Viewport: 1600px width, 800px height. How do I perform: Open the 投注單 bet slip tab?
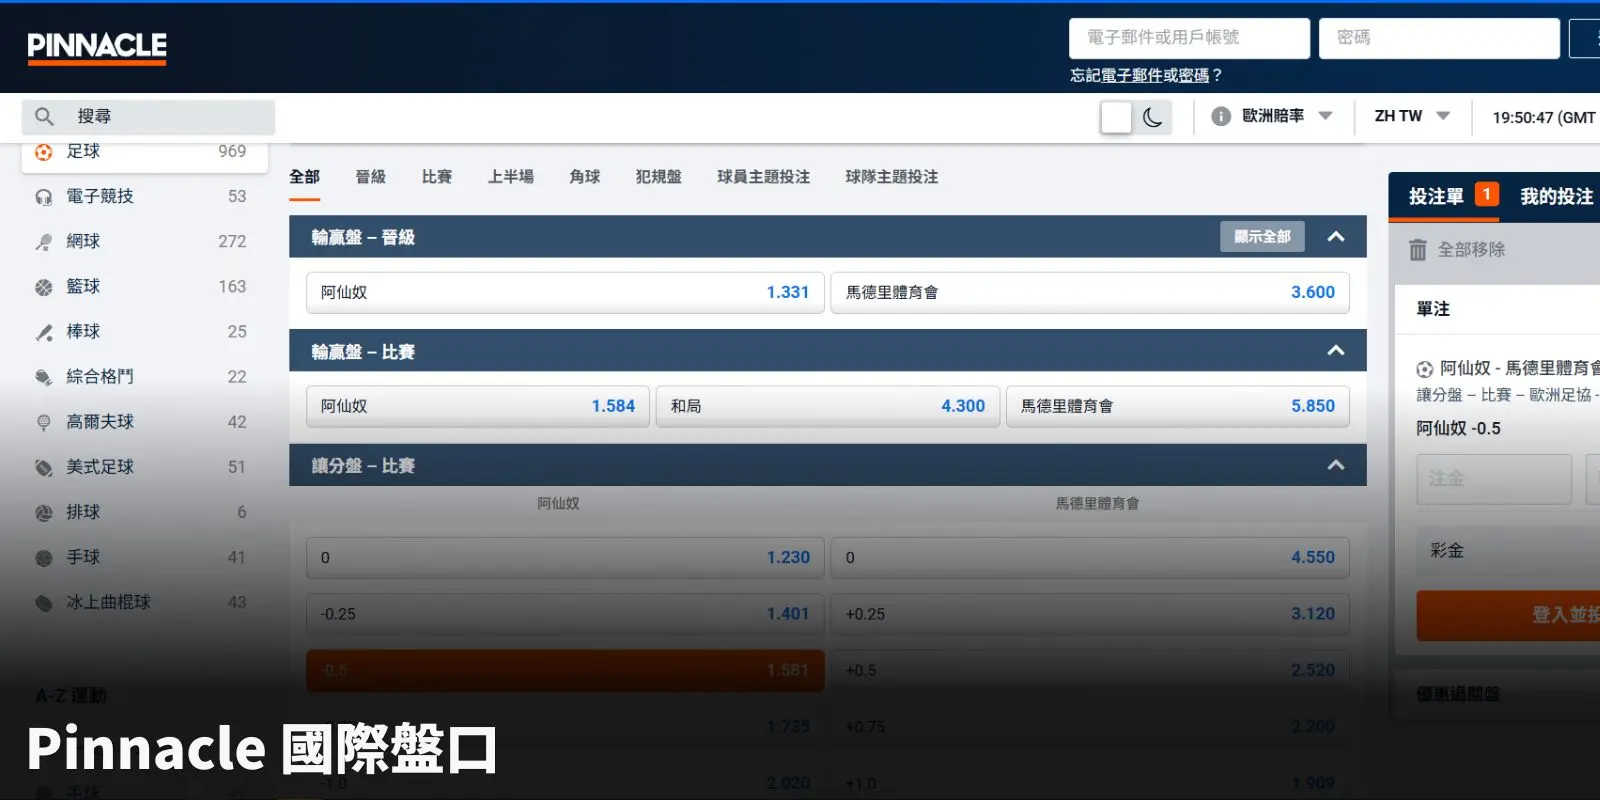point(1453,196)
